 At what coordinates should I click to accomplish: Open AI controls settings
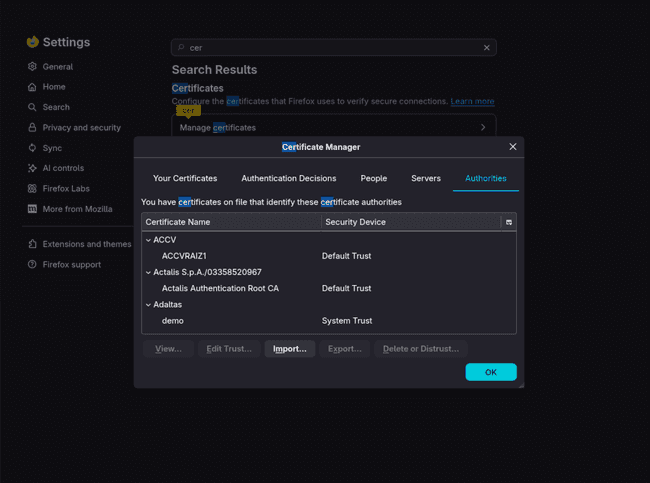(63, 168)
